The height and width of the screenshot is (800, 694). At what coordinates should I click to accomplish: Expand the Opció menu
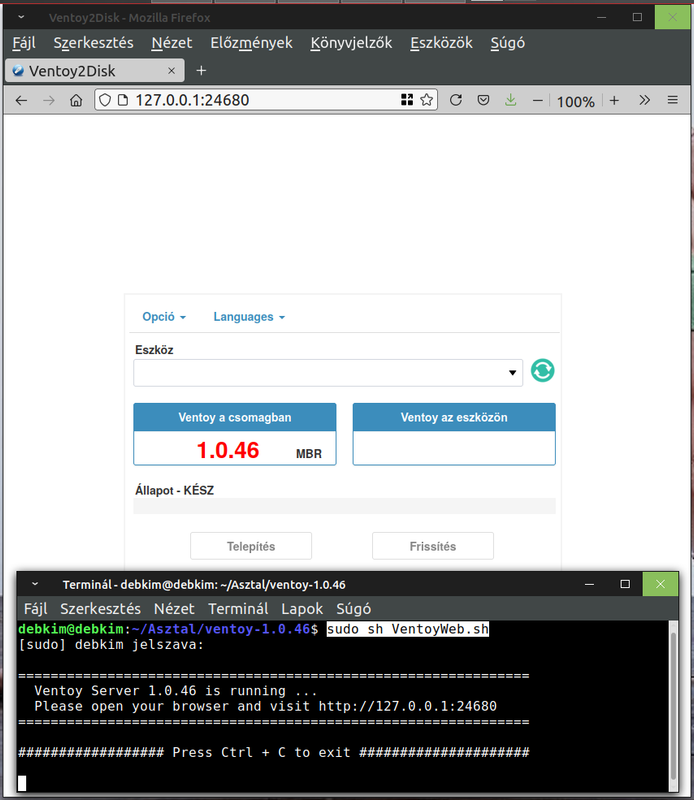coord(164,317)
